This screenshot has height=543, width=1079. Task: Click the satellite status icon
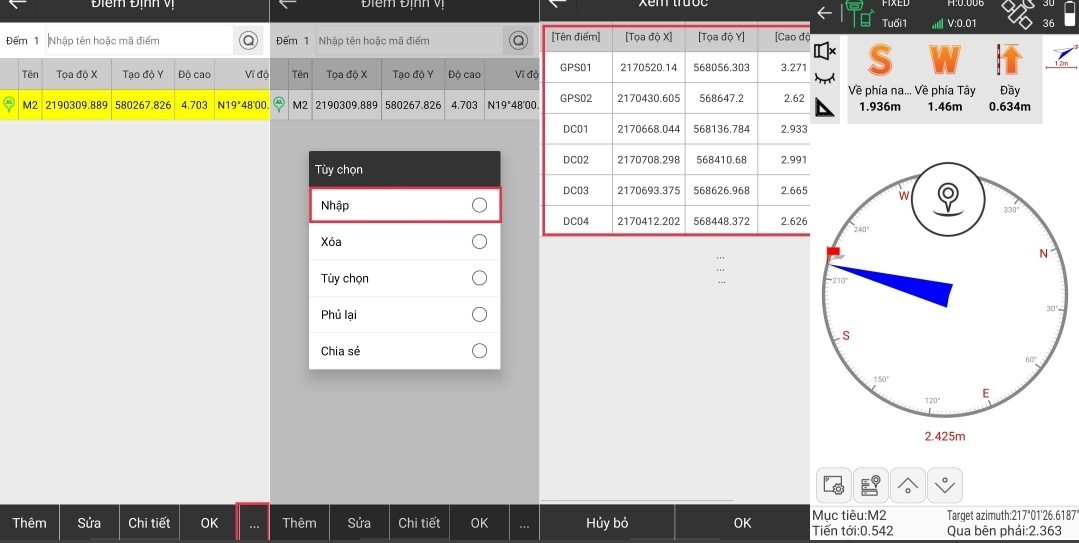pos(1018,13)
